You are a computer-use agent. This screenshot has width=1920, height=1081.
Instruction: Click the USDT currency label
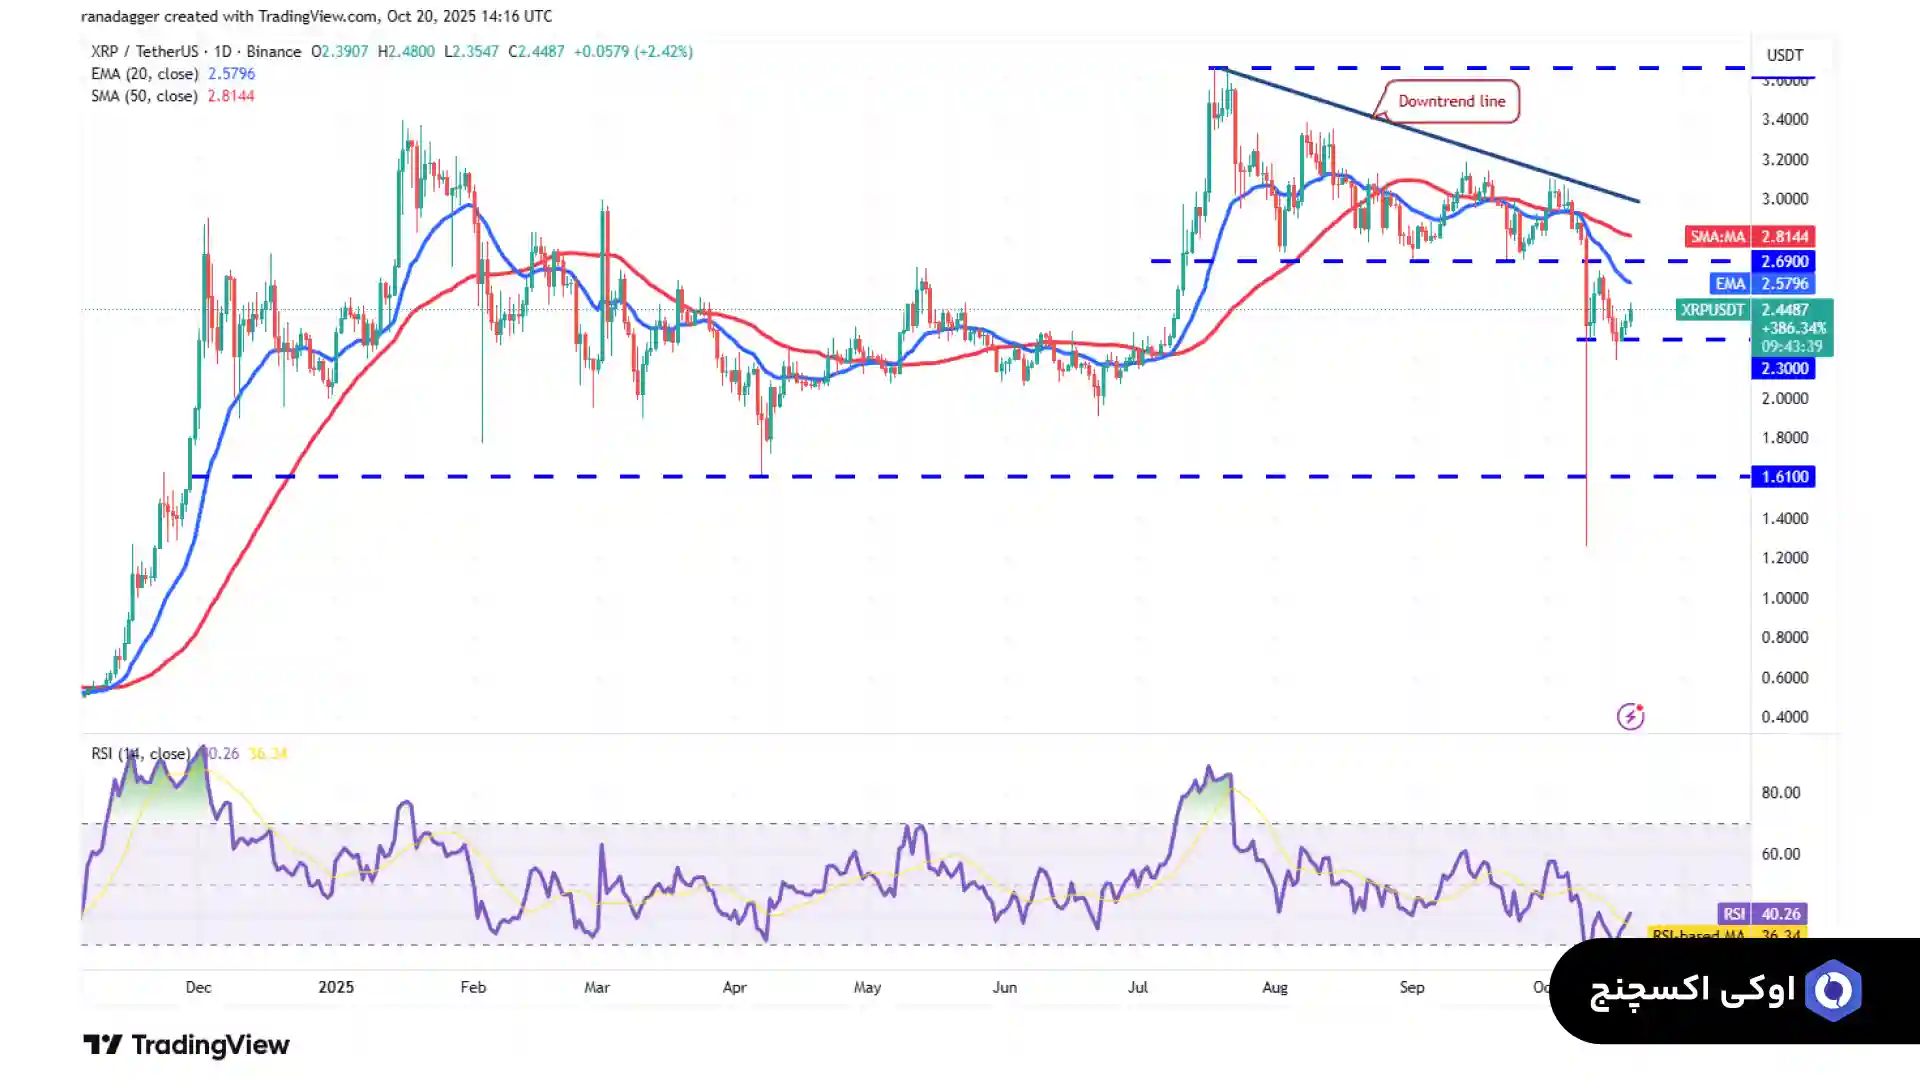(x=1784, y=55)
